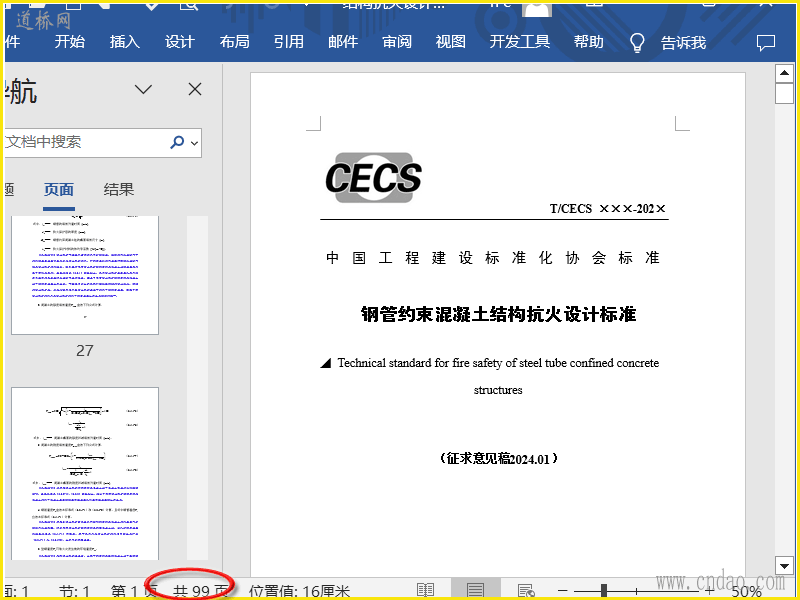Select the 审阅 ribbon tab

(x=397, y=42)
